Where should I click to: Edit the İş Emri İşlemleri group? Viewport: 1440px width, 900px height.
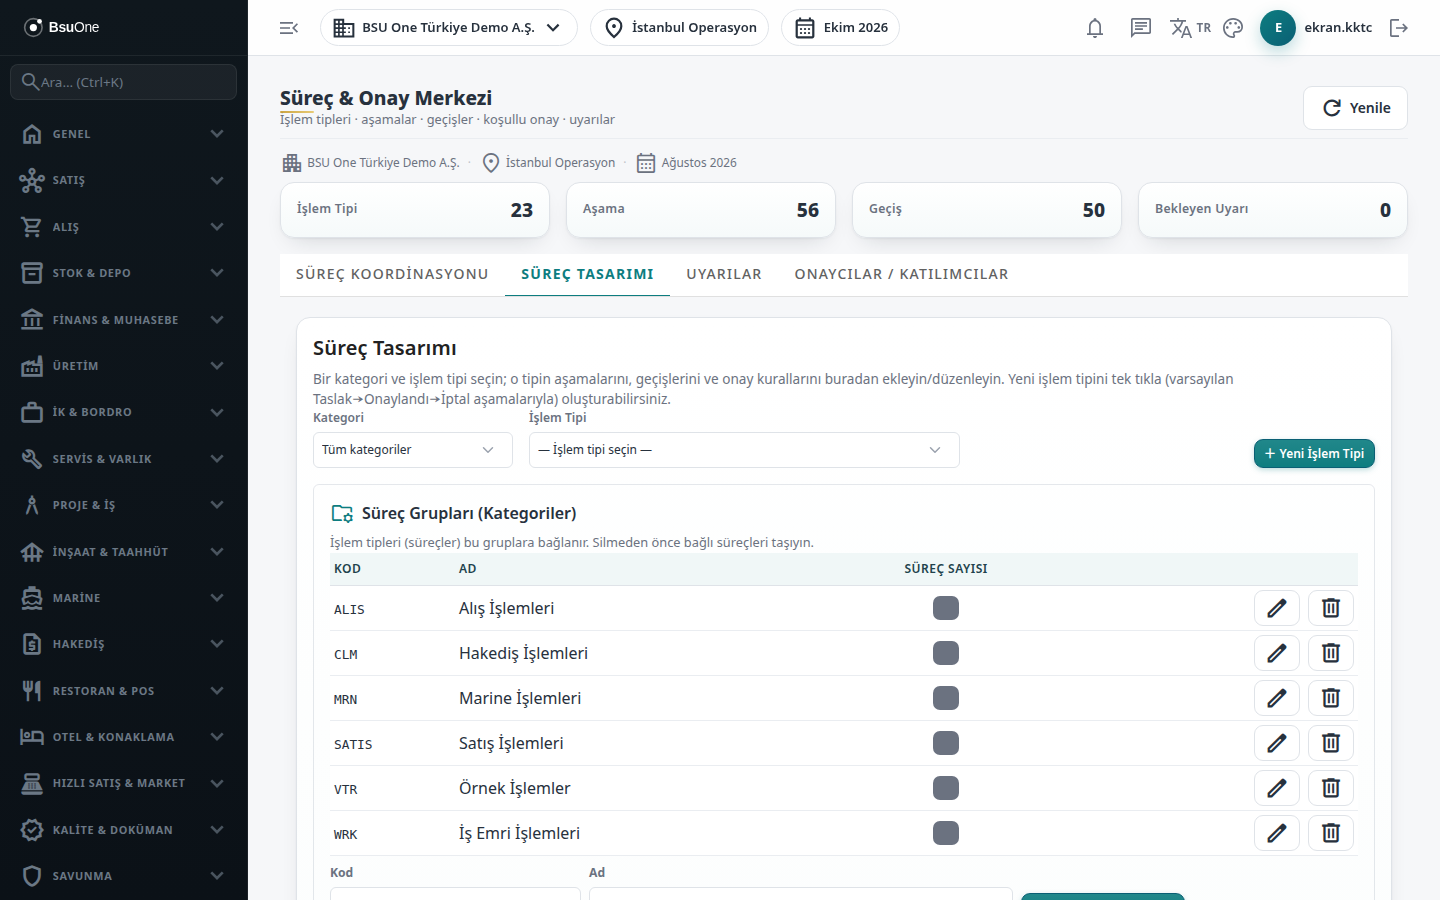pyautogui.click(x=1277, y=833)
